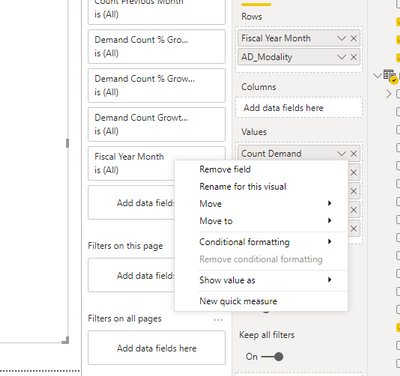The image size is (400, 376).
Task: Open the Fiscal Year Month dropdown in Rows
Action: (342, 38)
